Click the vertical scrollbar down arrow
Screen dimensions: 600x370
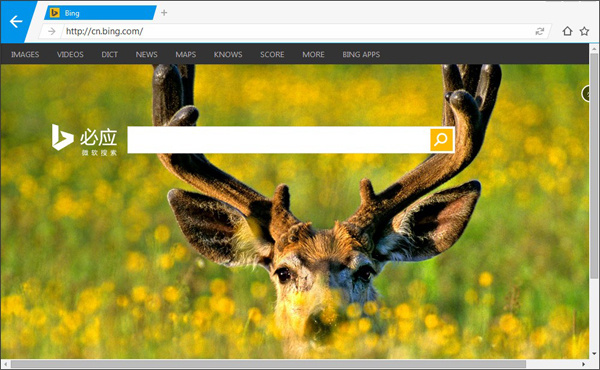(593, 354)
